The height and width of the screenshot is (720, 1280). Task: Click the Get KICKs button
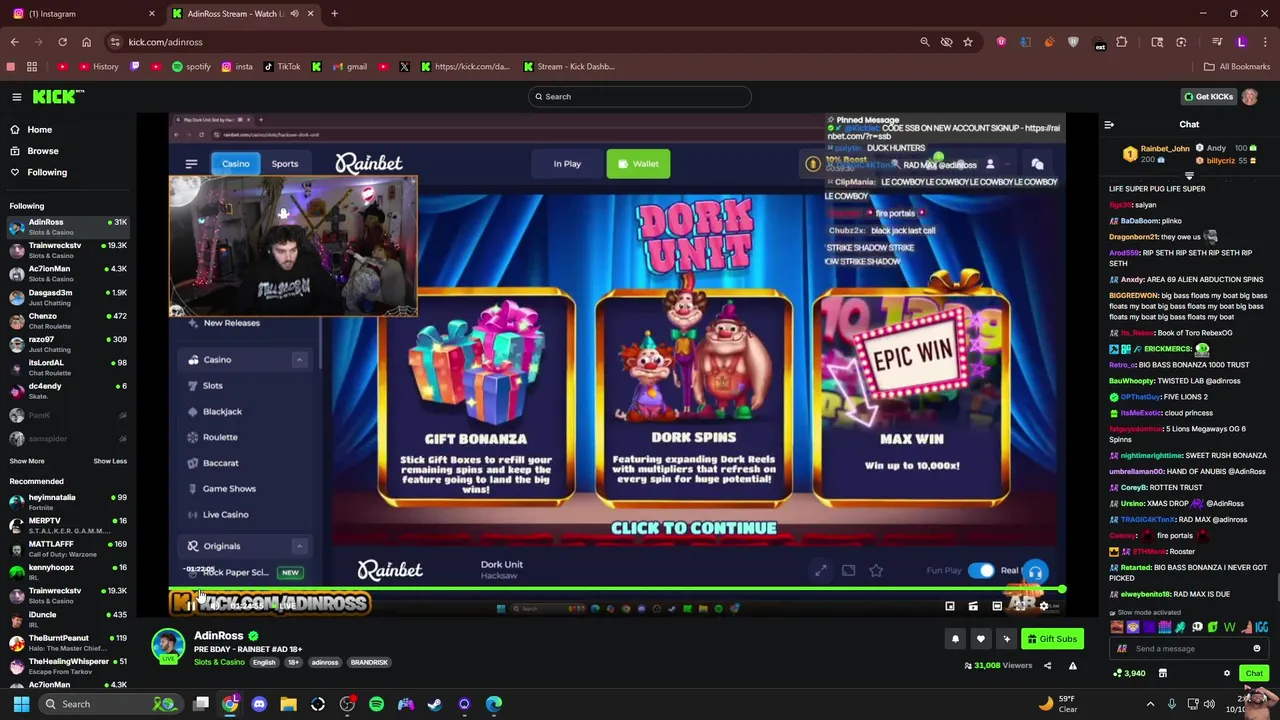pyautogui.click(x=1208, y=97)
